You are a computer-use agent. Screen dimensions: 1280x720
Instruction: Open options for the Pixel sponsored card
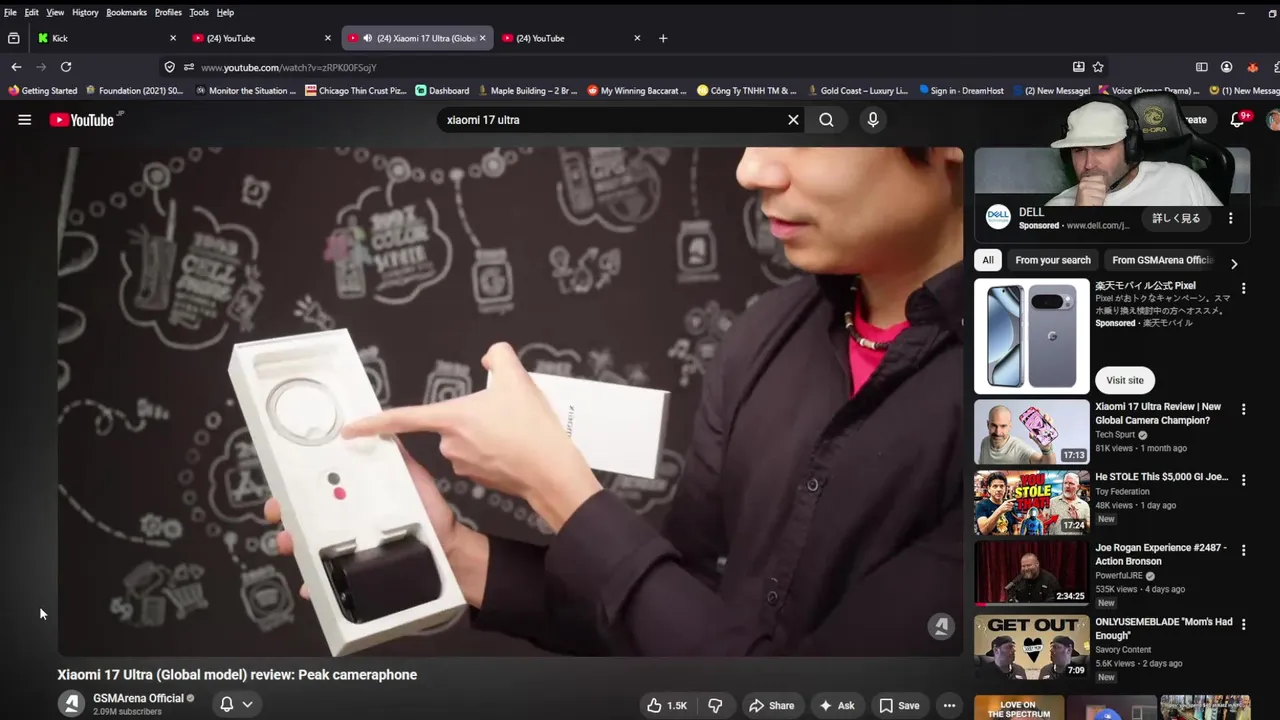click(x=1243, y=288)
